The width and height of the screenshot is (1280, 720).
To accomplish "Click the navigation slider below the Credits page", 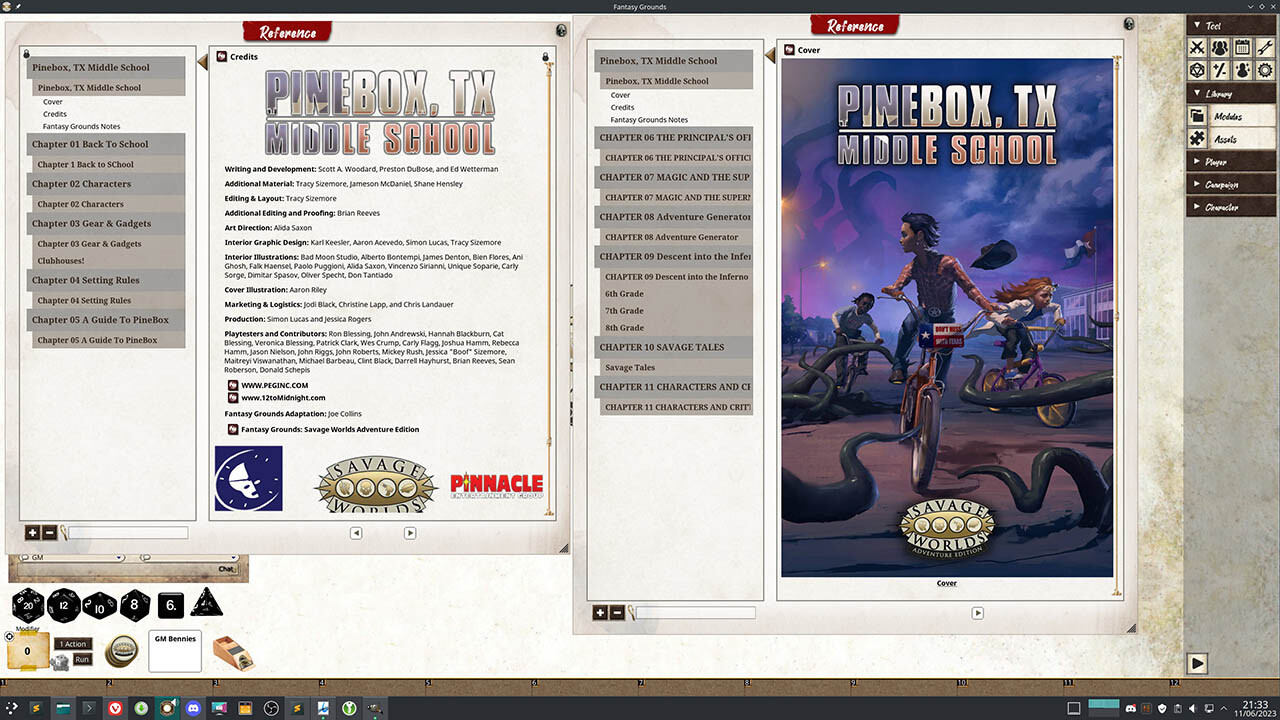I will 383,533.
